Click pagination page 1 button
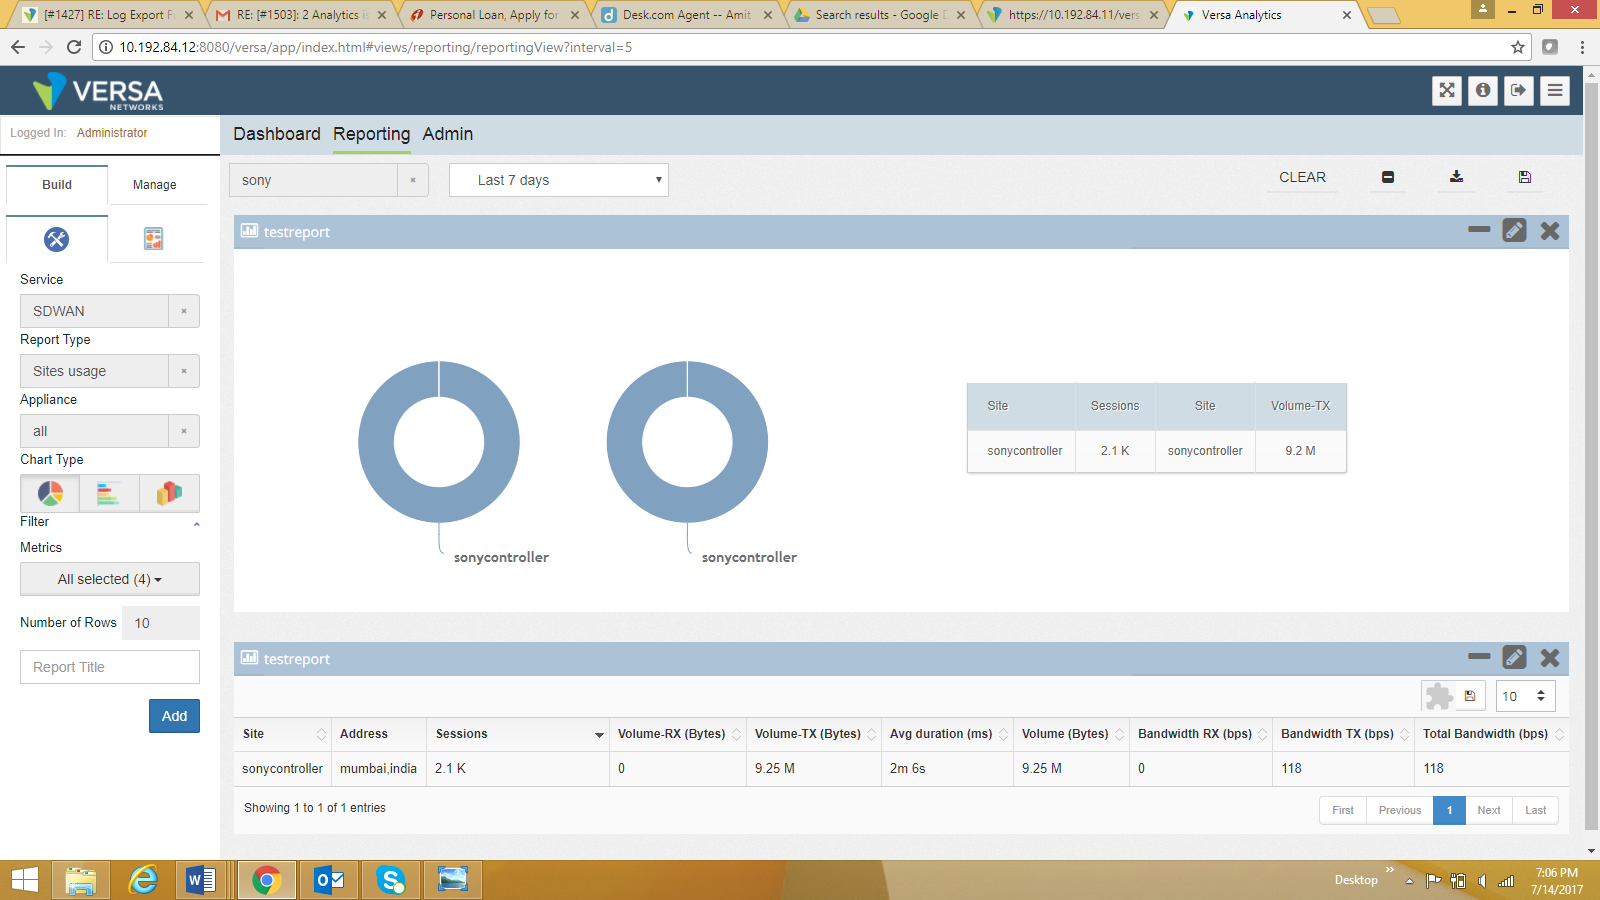 pos(1449,810)
